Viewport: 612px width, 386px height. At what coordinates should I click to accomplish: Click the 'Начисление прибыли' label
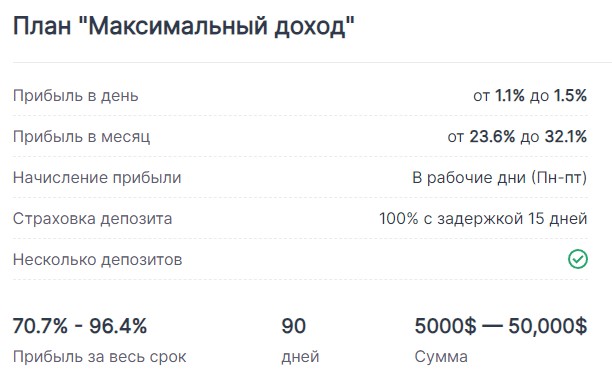coord(97,178)
